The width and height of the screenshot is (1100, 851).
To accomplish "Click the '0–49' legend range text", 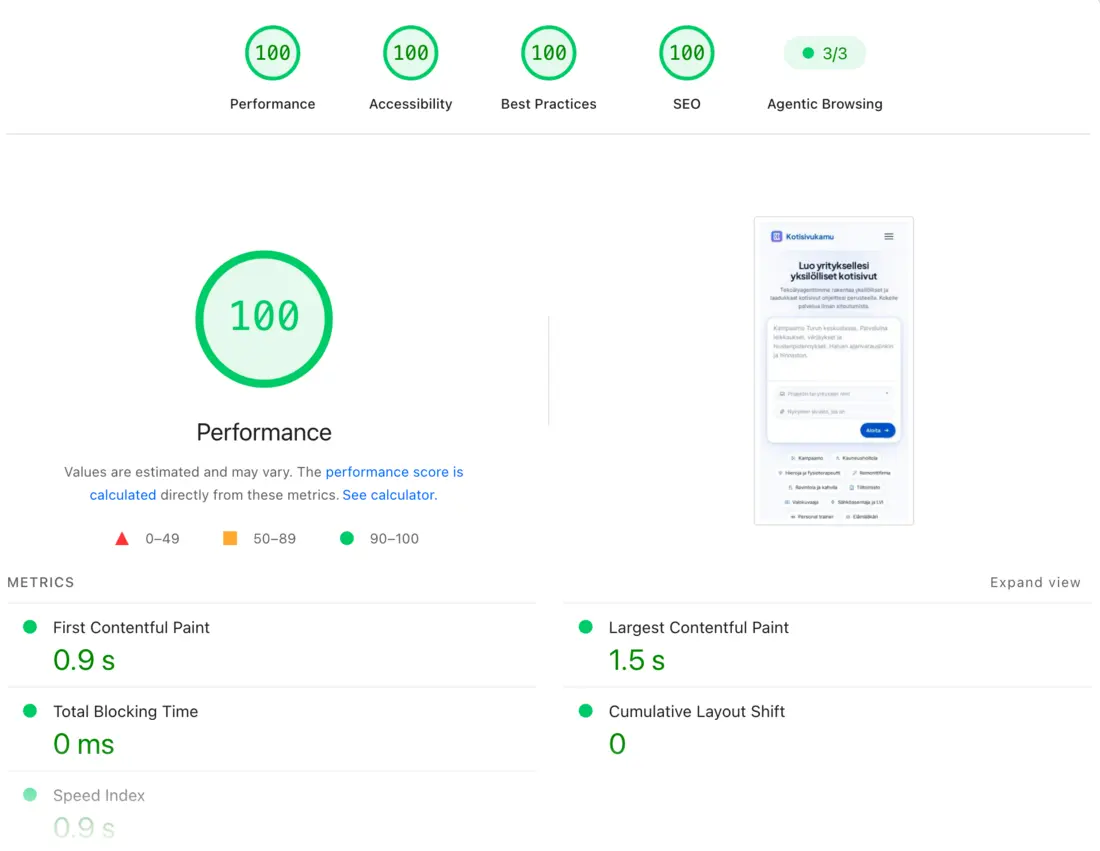I will 162,539.
